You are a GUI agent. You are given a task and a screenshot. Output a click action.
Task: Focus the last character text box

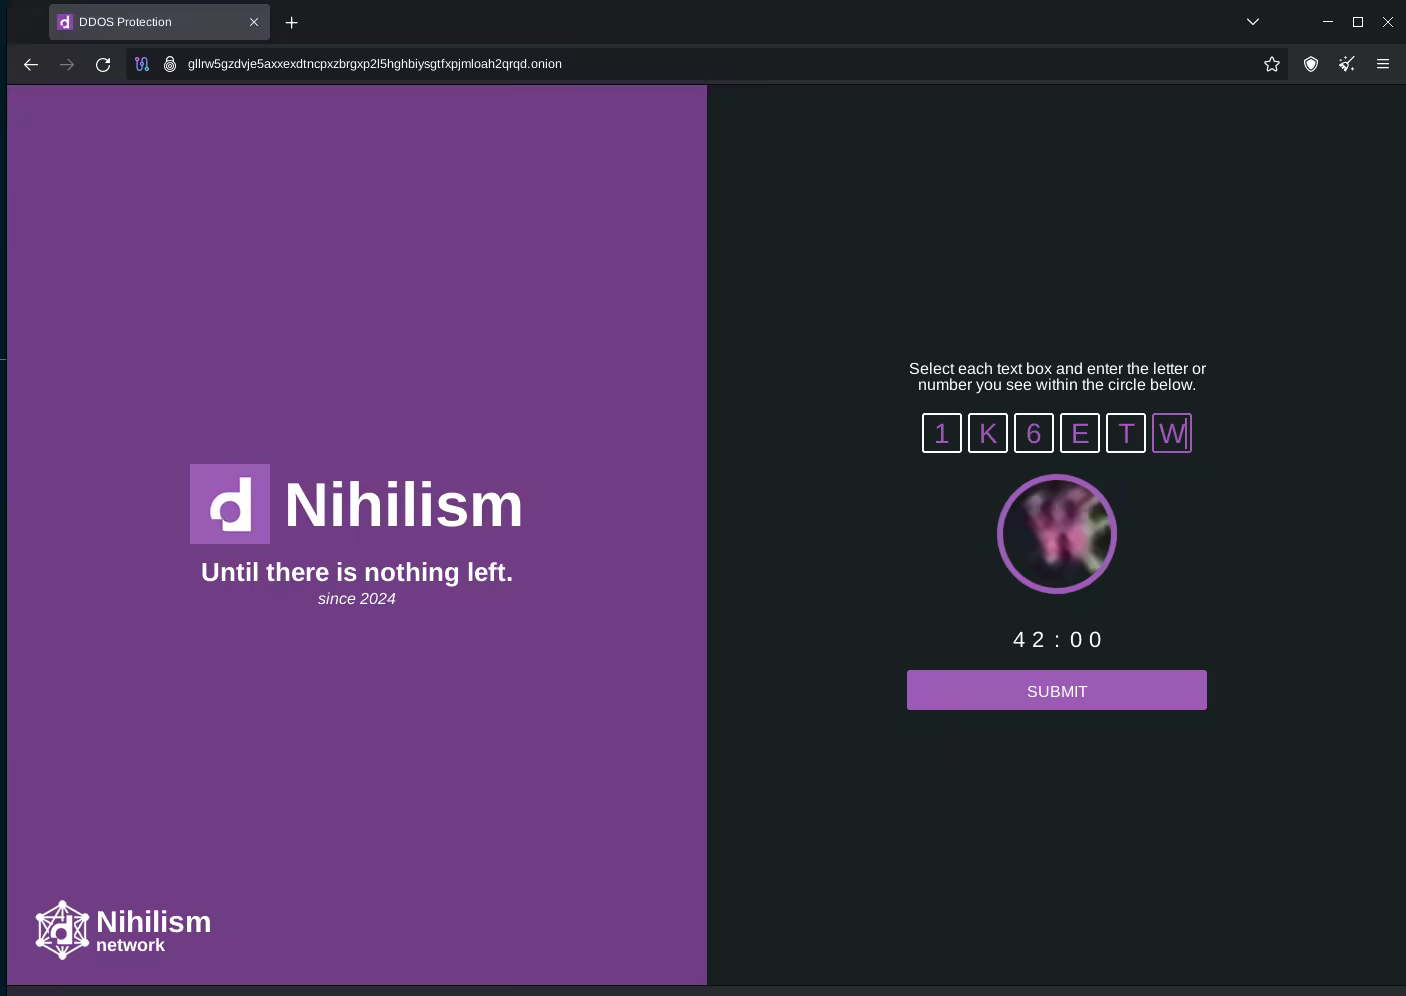[1171, 433]
